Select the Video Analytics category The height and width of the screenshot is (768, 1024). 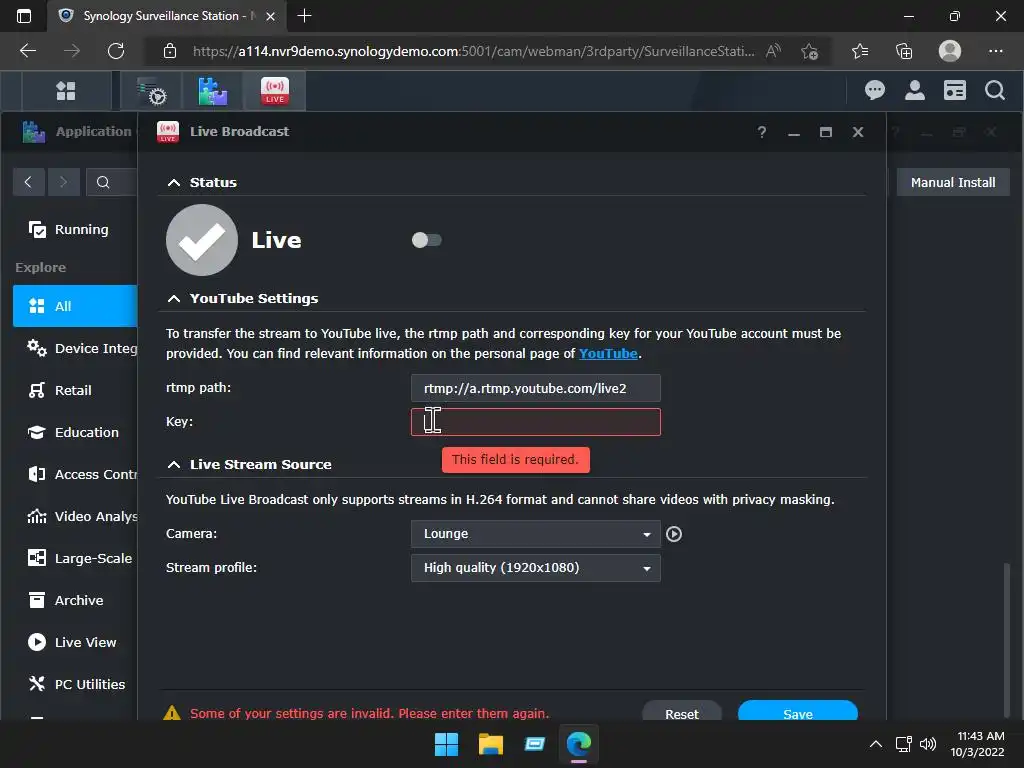point(75,516)
